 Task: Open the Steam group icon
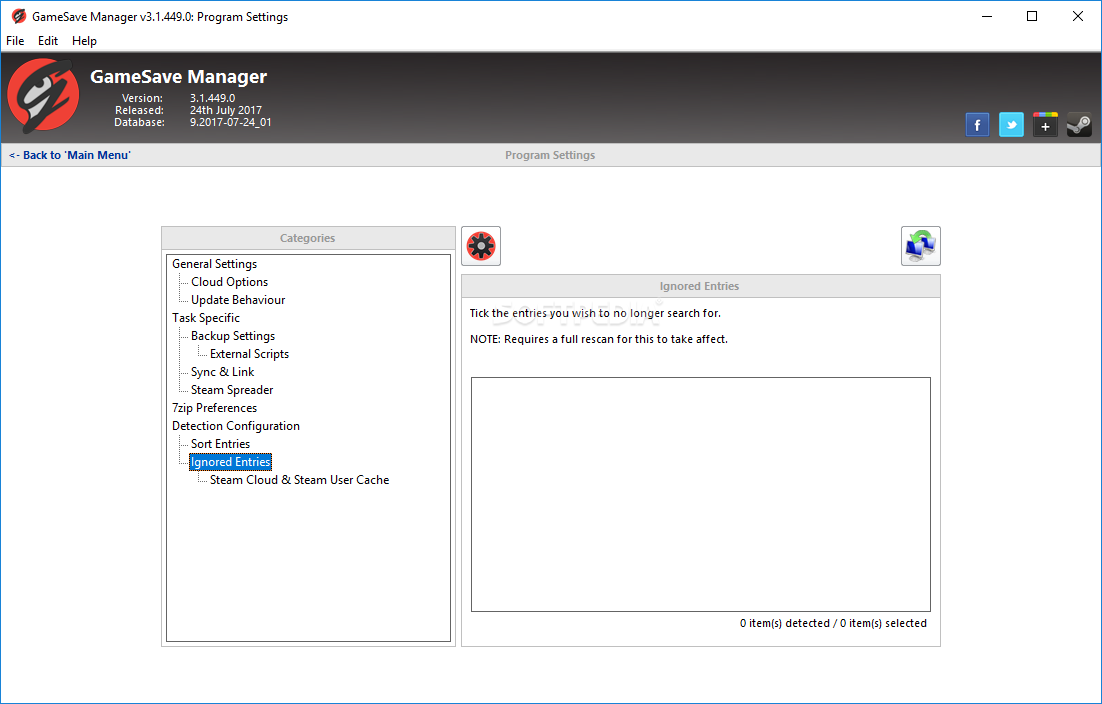click(1079, 125)
